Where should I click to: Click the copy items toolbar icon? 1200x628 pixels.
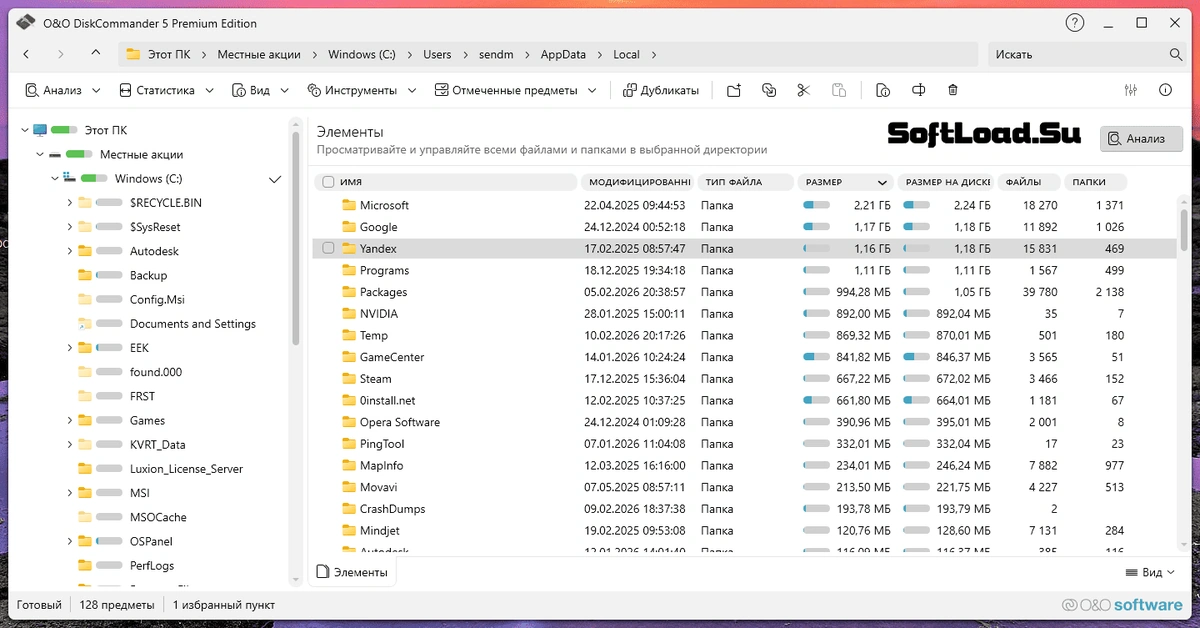pos(768,90)
